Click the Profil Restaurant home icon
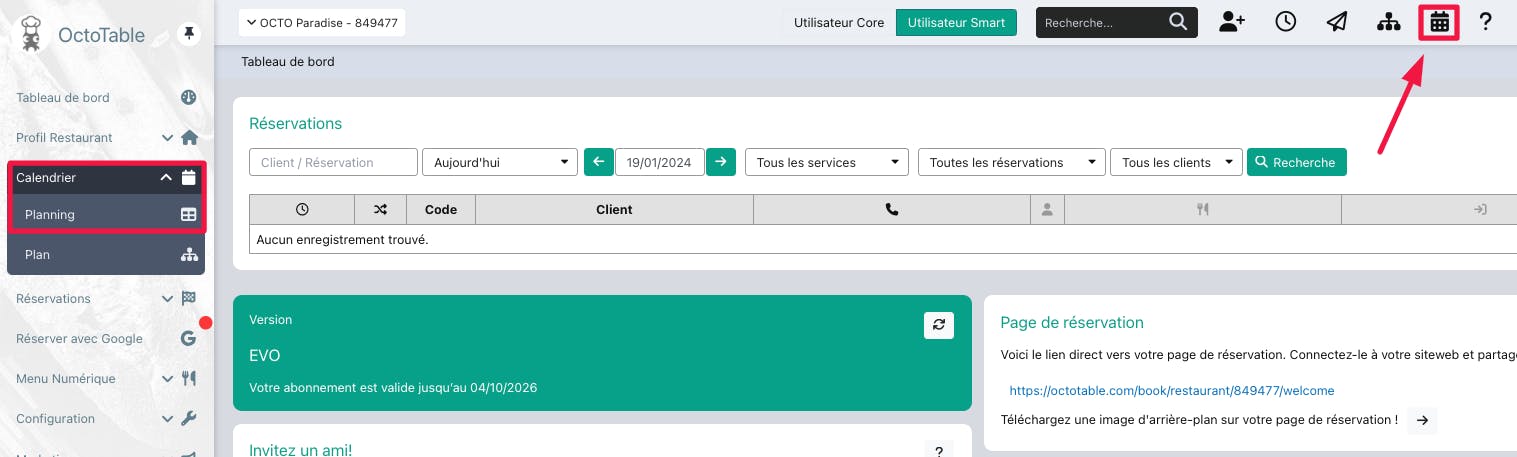This screenshot has height=457, width=1517. [x=189, y=138]
